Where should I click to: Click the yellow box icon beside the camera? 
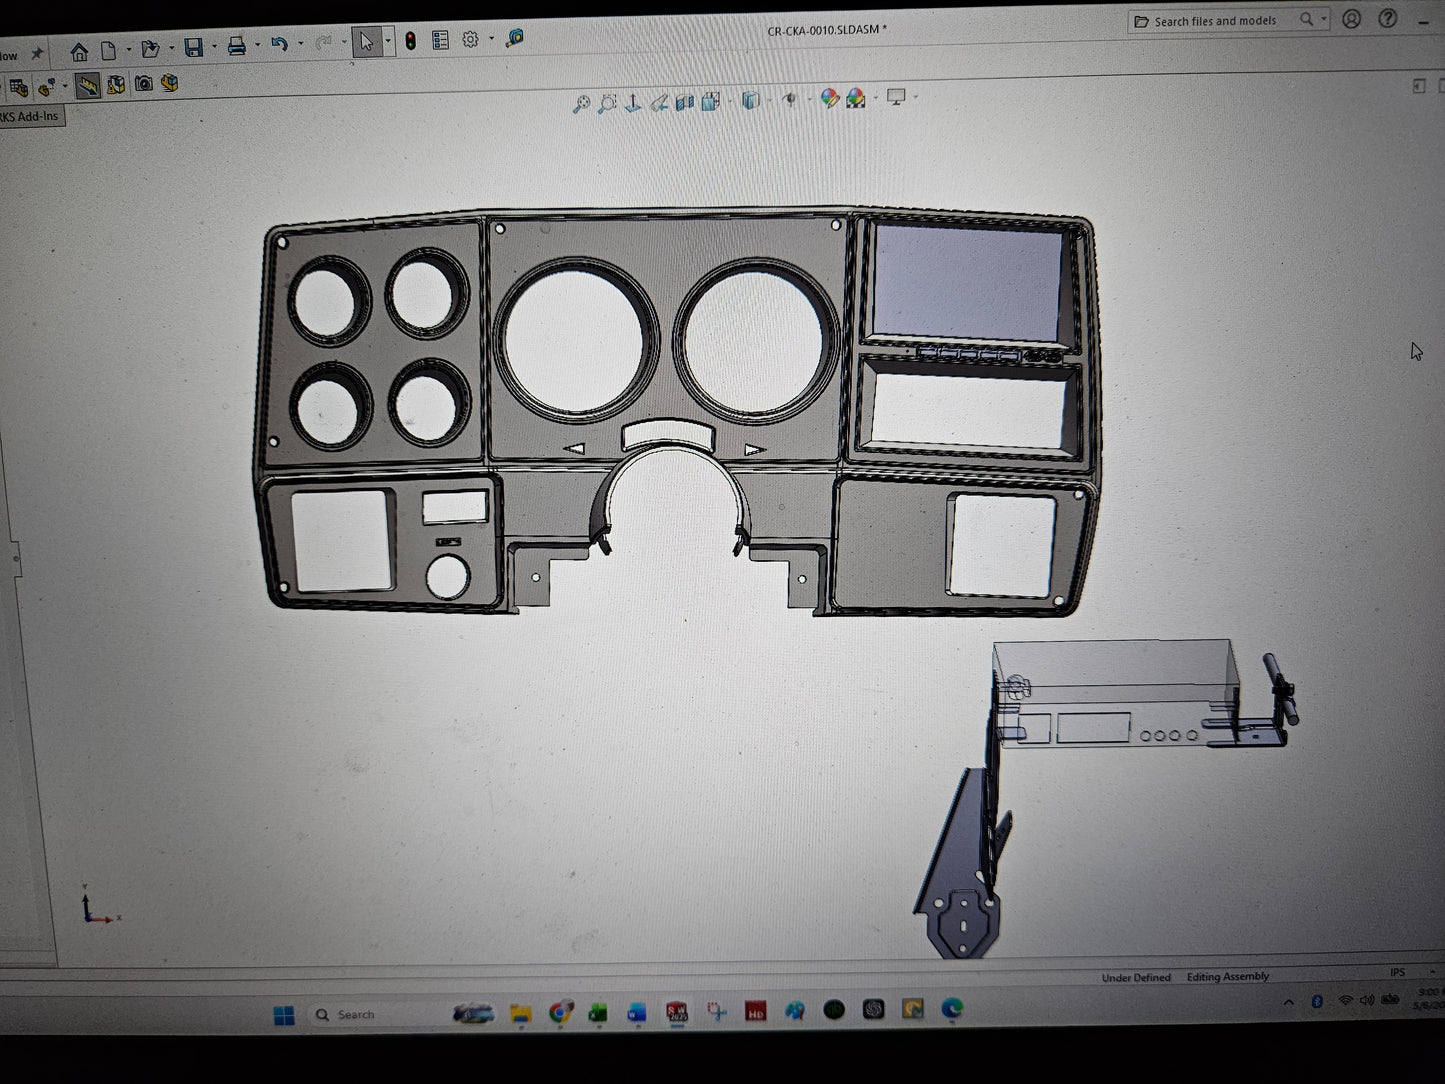(170, 83)
